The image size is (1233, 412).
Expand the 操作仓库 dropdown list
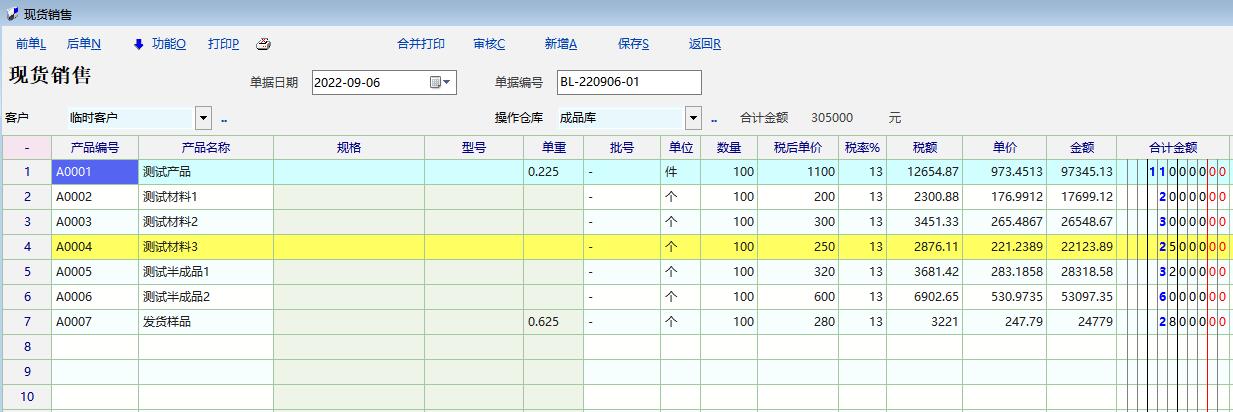[x=694, y=118]
